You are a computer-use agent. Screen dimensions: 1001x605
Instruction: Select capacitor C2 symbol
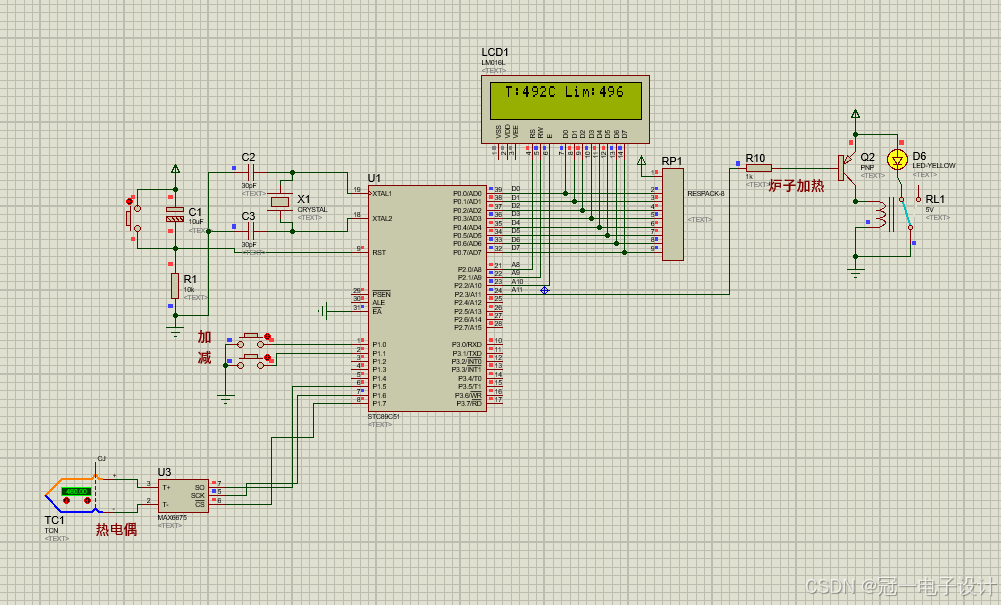point(250,172)
